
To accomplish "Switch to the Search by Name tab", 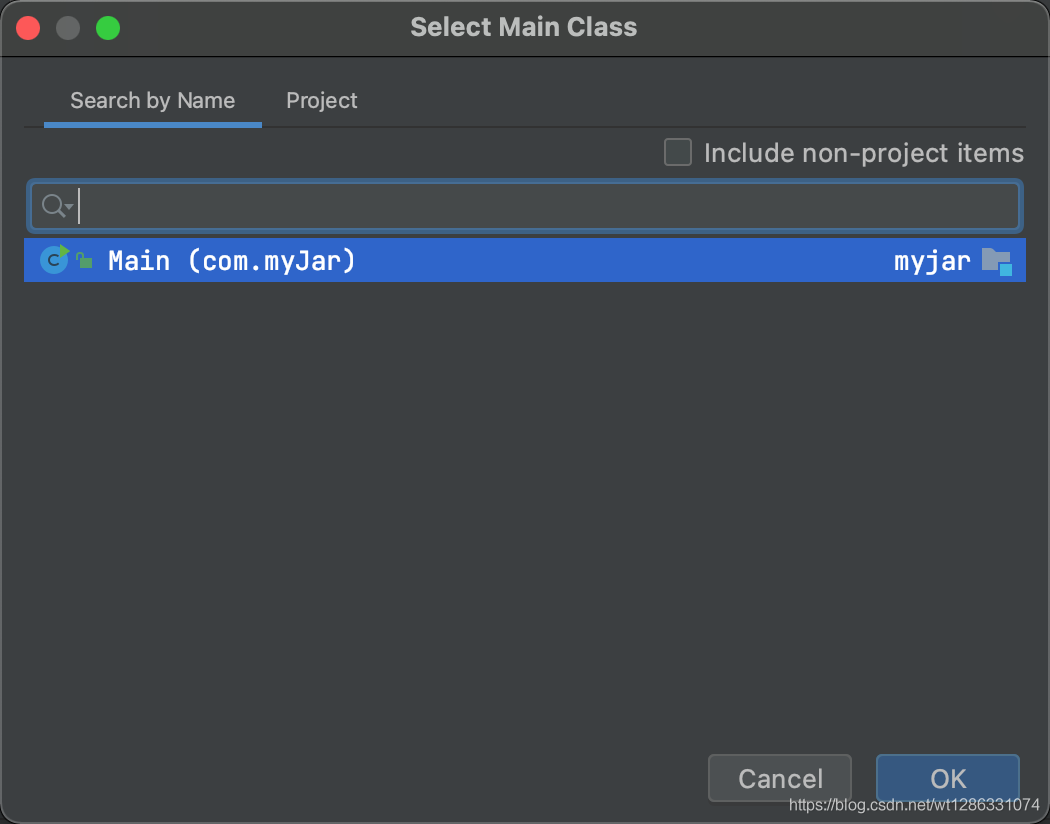I will [152, 101].
